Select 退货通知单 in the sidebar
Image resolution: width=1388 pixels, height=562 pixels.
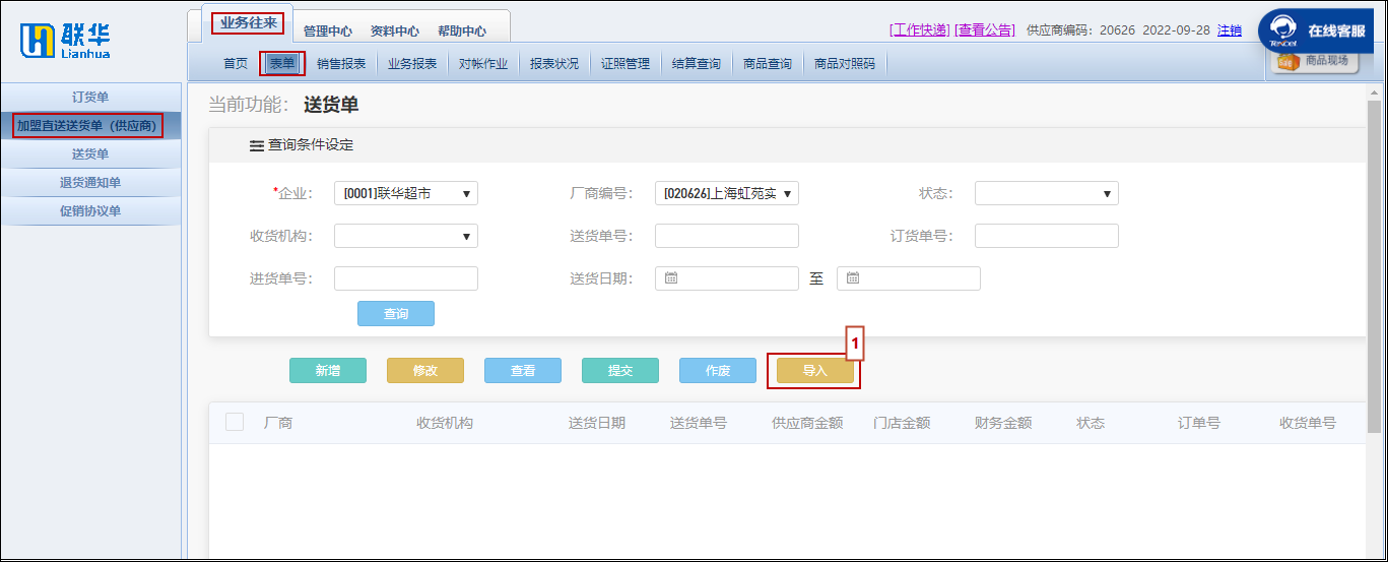90,183
